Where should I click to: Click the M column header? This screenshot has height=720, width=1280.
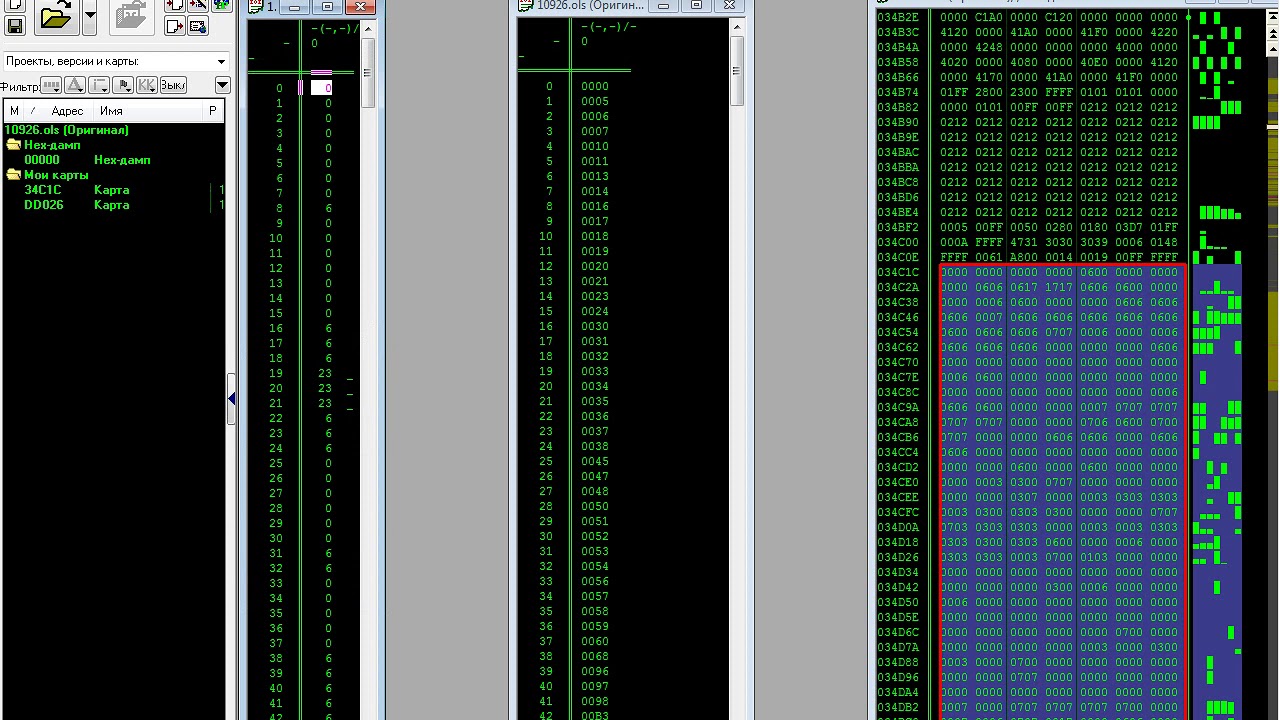14,111
